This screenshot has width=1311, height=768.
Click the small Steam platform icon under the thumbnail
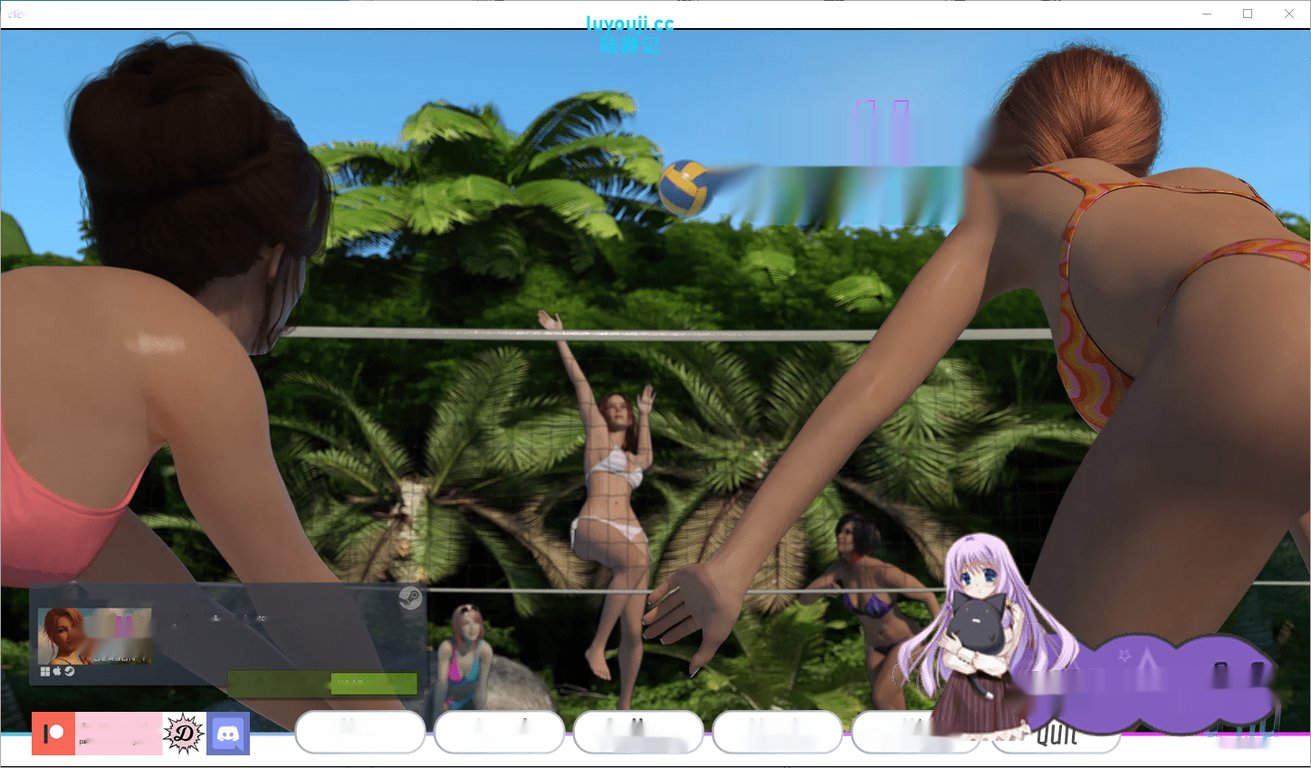tap(69, 671)
